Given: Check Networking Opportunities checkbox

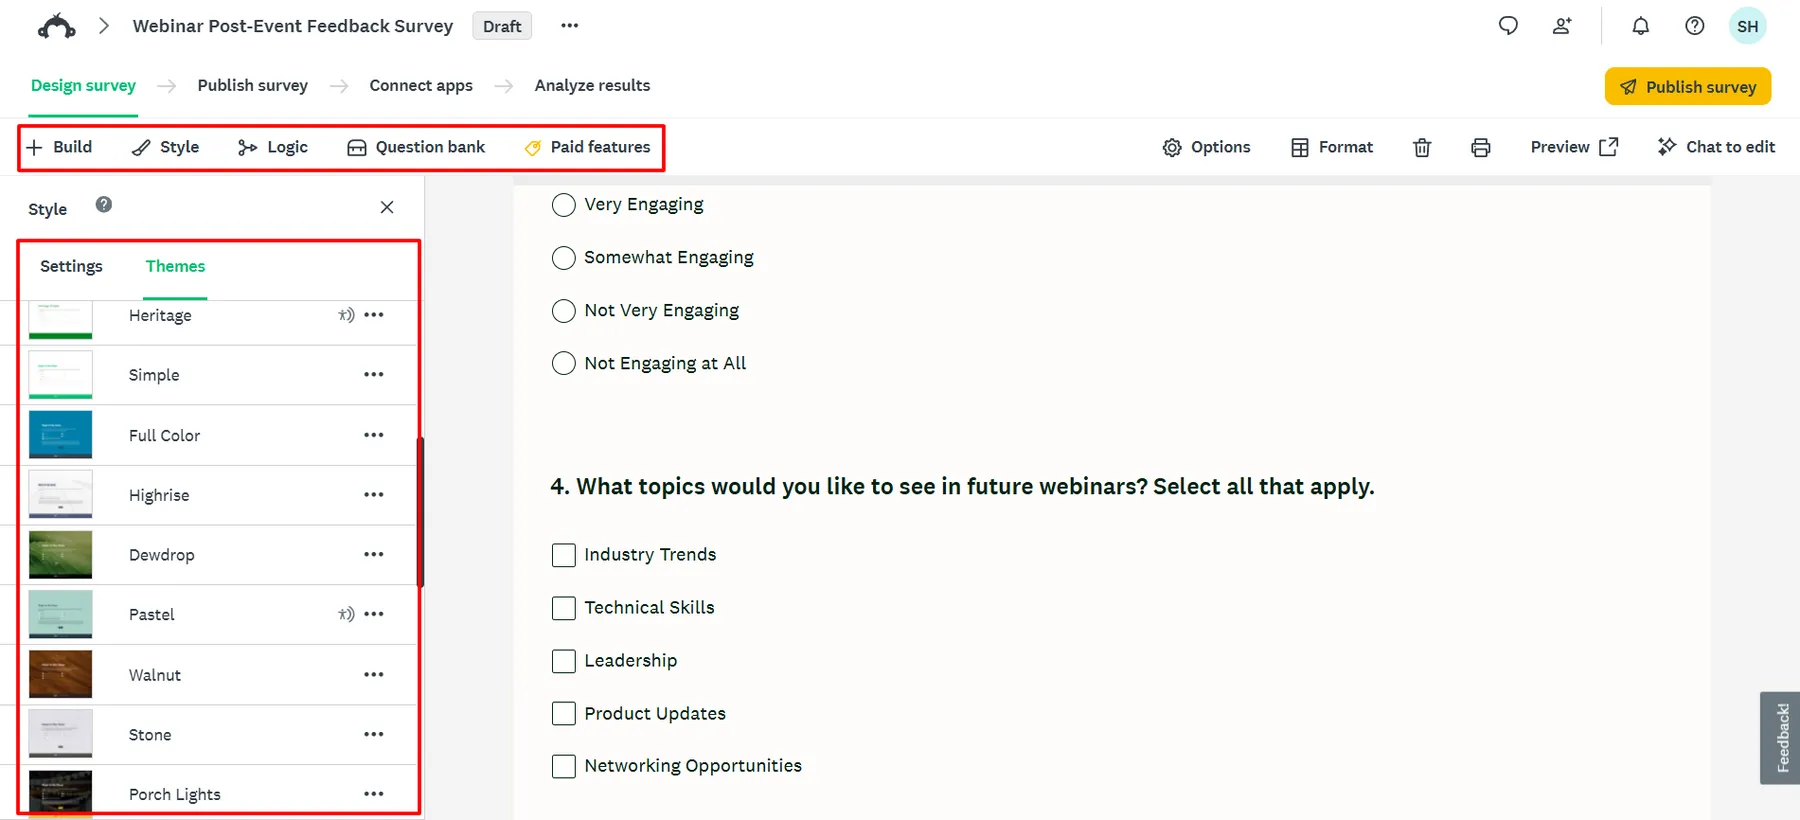Looking at the screenshot, I should 564,766.
